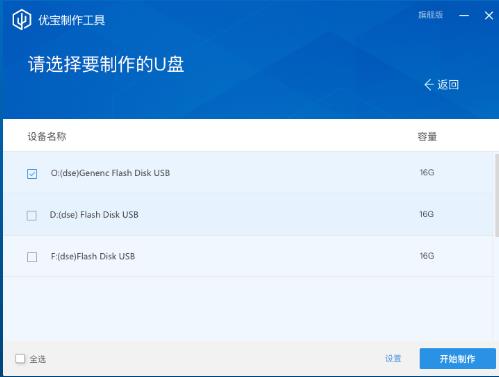The image size is (499, 377).
Task: Open the 设置 settings link
Action: (393, 359)
